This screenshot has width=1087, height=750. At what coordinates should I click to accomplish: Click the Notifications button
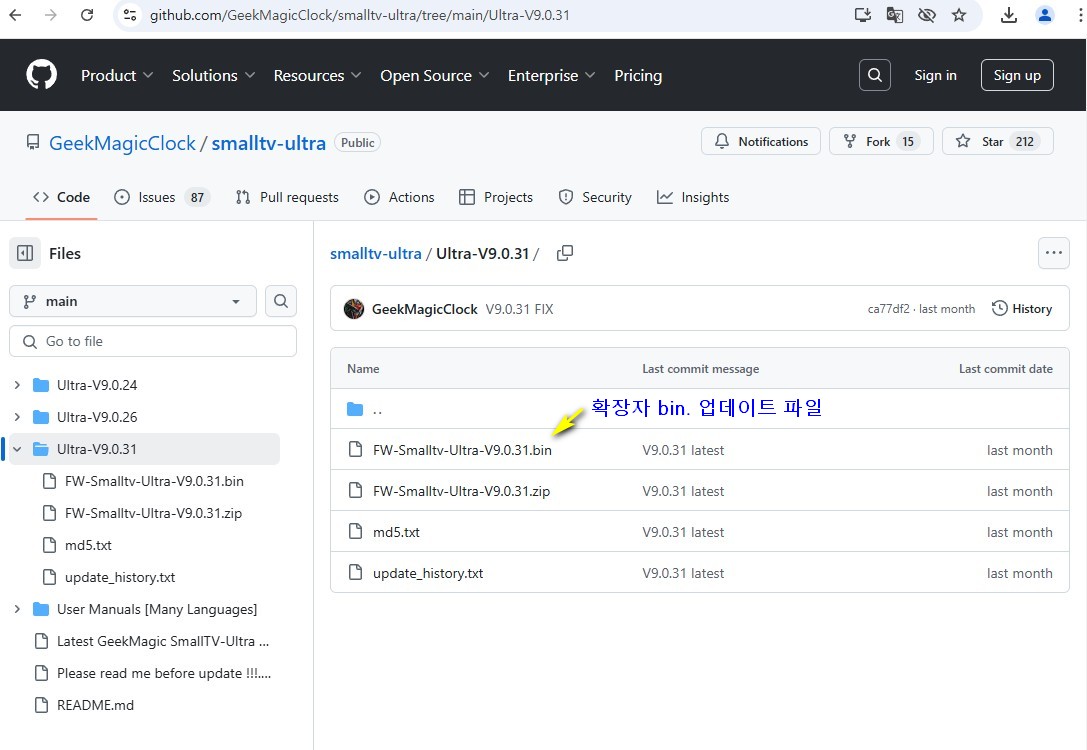(761, 141)
